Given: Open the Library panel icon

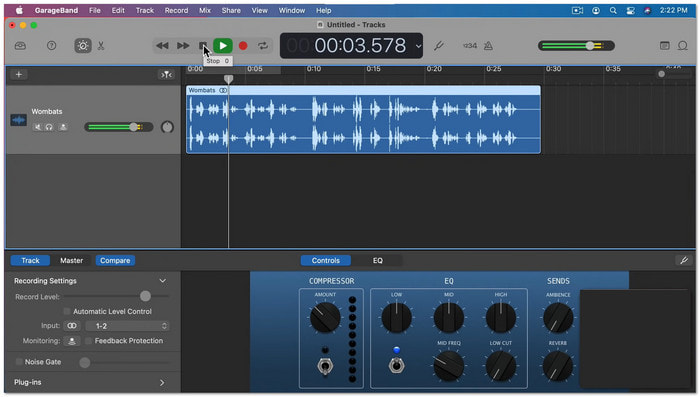Looking at the screenshot, I should [20, 46].
